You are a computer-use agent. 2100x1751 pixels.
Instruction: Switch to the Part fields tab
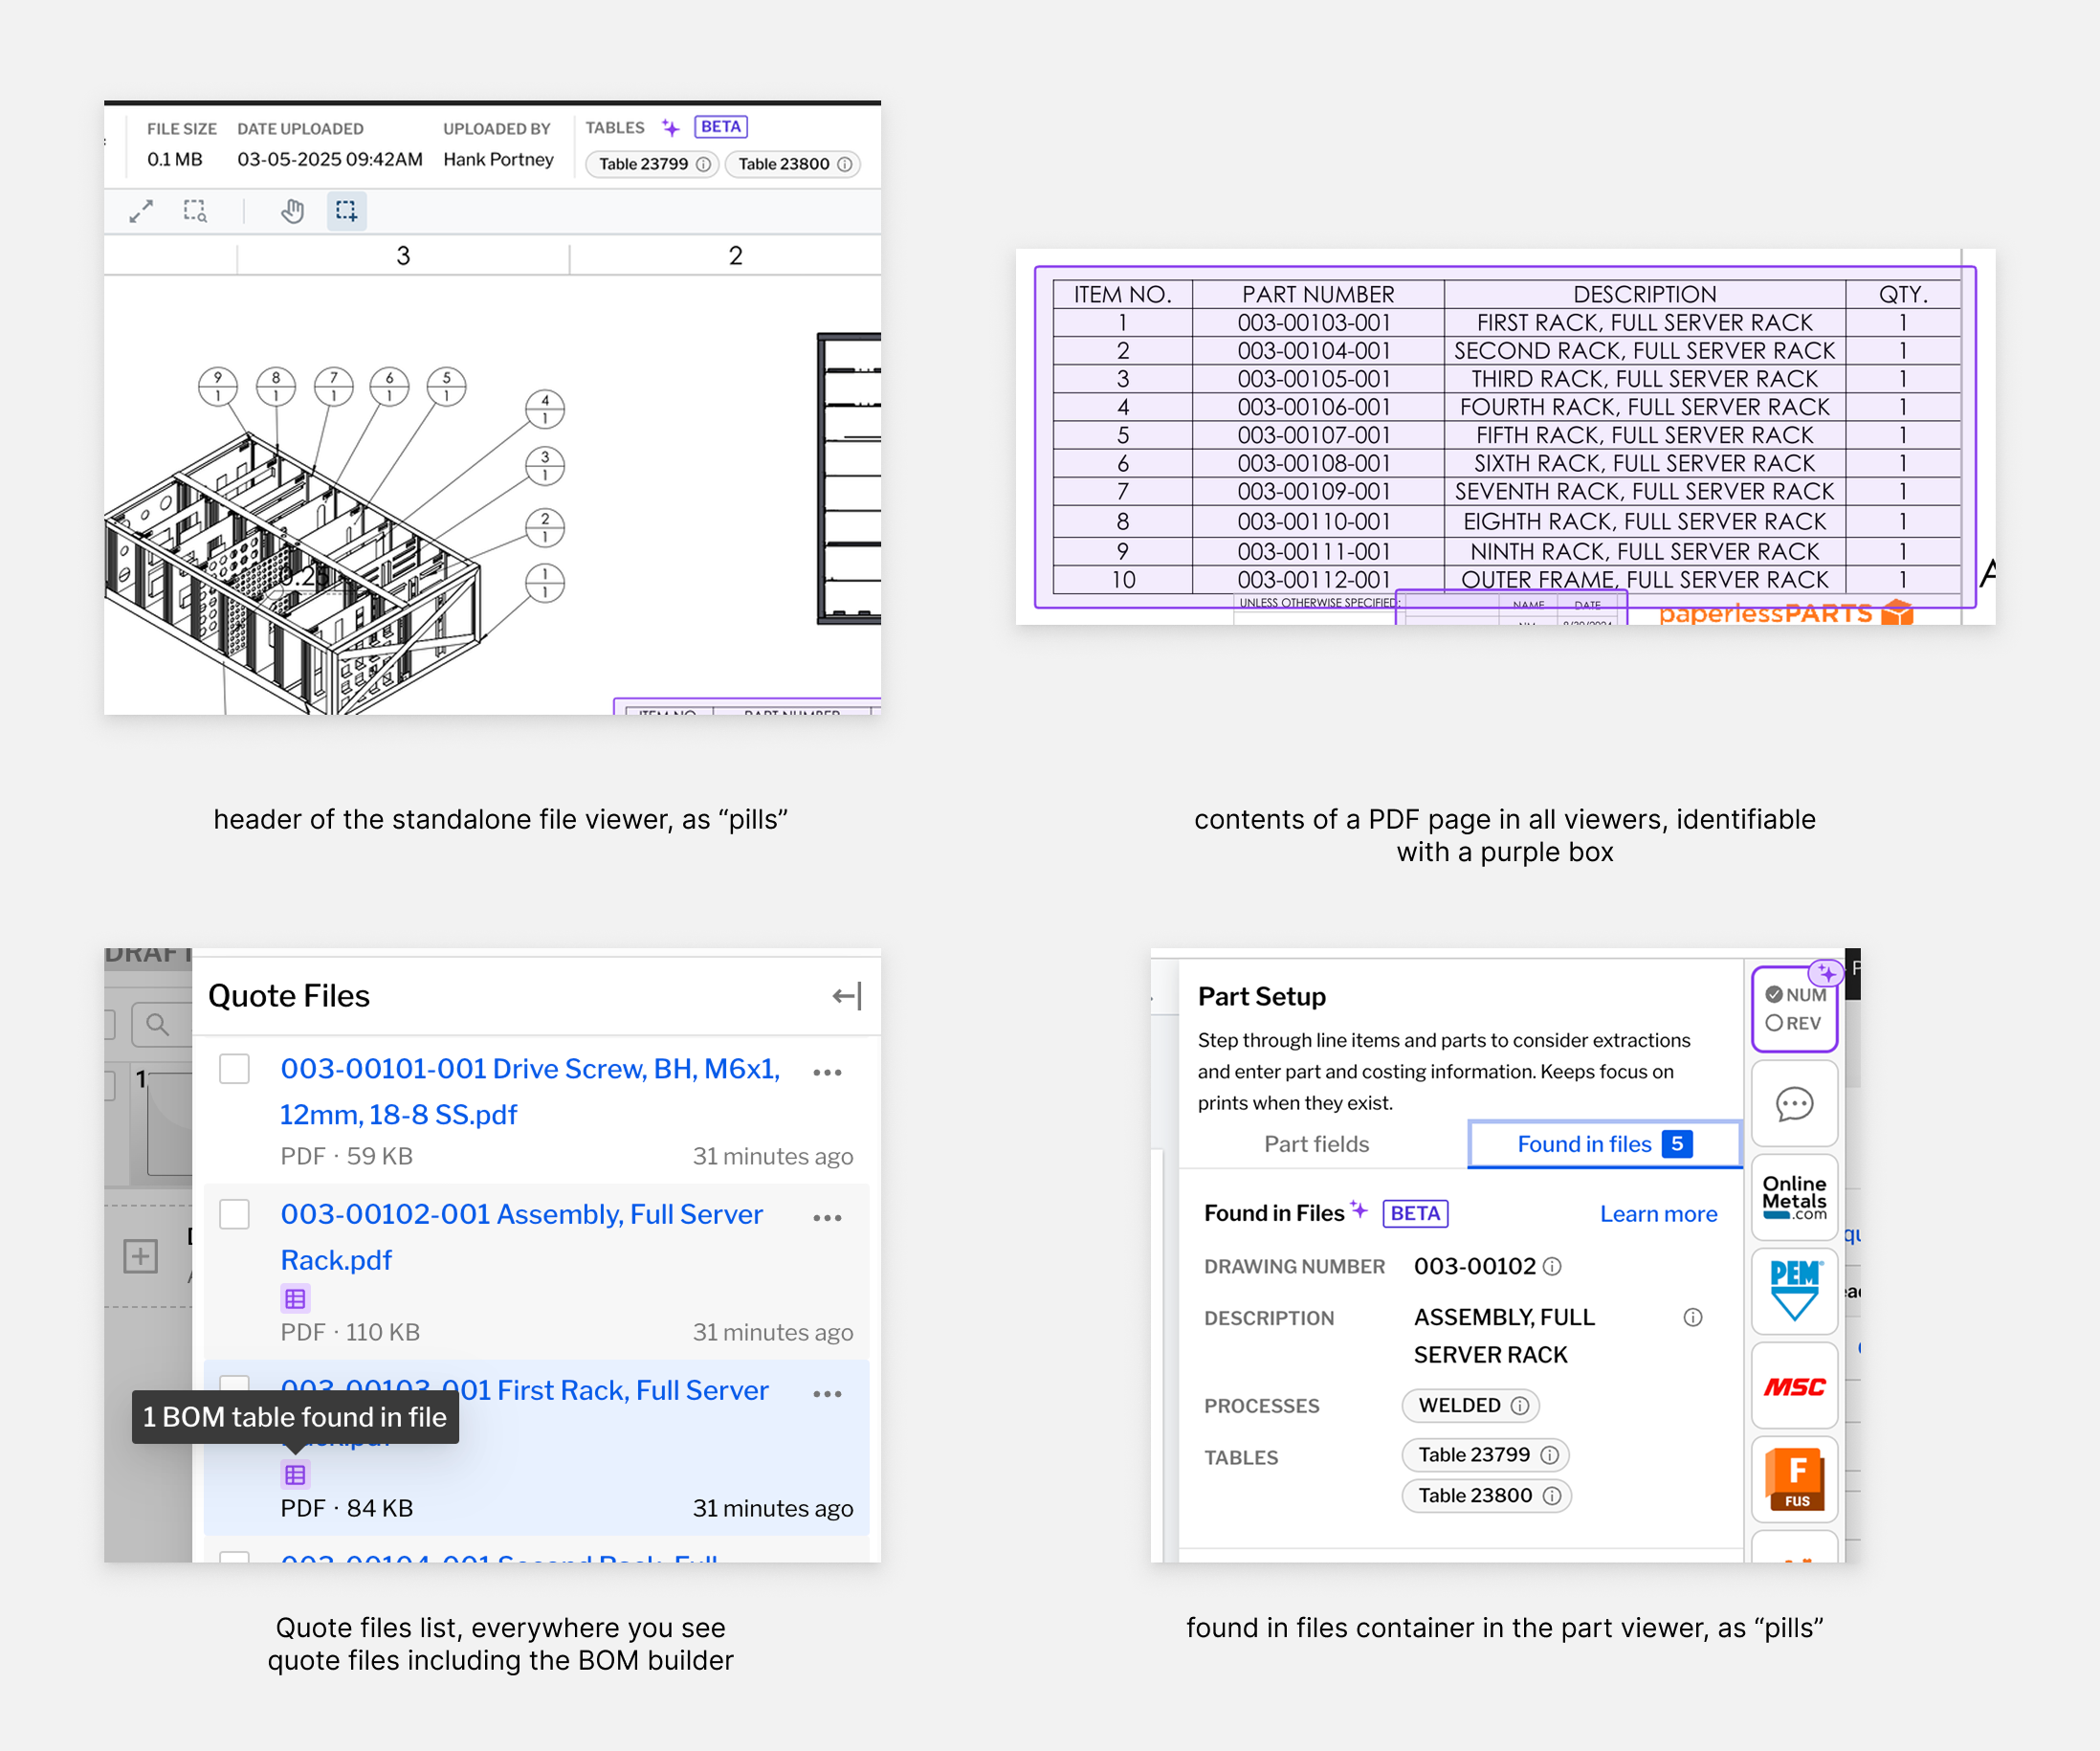pos(1316,1144)
